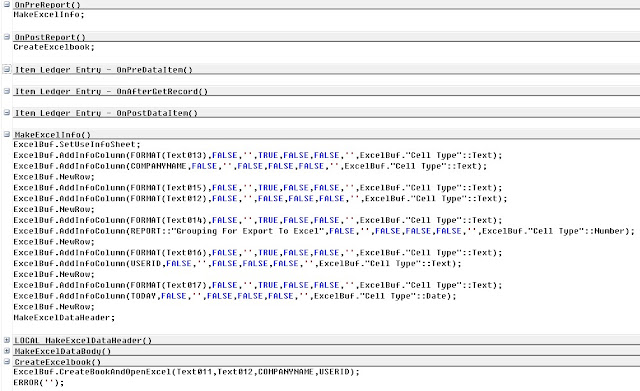Screen dimensions: 640x391
Task: Collapse the CreateExcelbook() function
Action: (x=7, y=361)
